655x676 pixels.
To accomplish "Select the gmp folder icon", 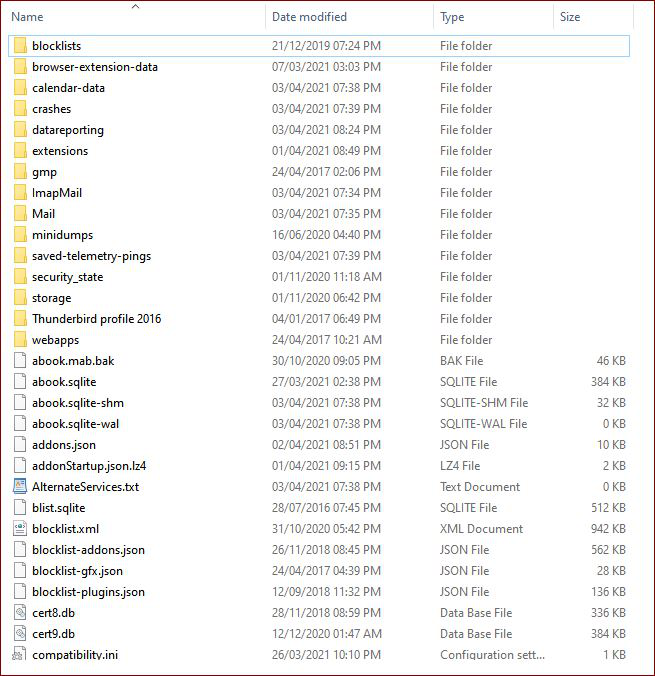I will pyautogui.click(x=20, y=172).
